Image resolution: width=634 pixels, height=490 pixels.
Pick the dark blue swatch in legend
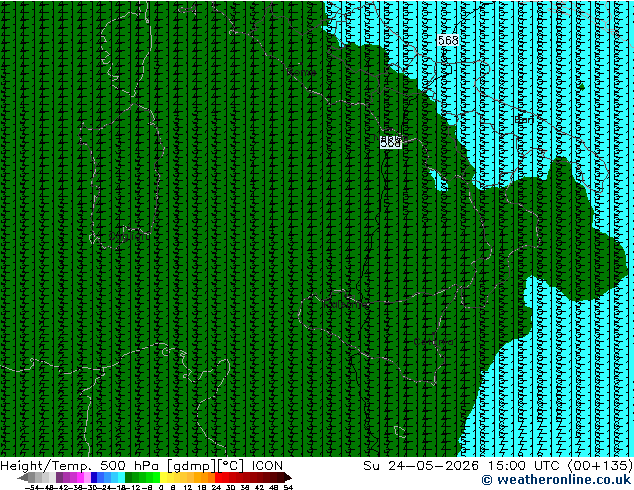94,478
